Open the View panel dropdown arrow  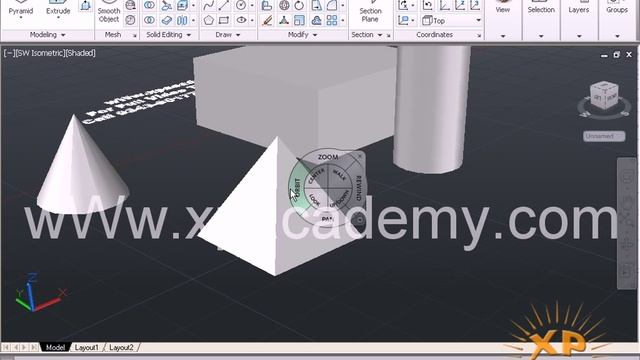click(x=503, y=36)
